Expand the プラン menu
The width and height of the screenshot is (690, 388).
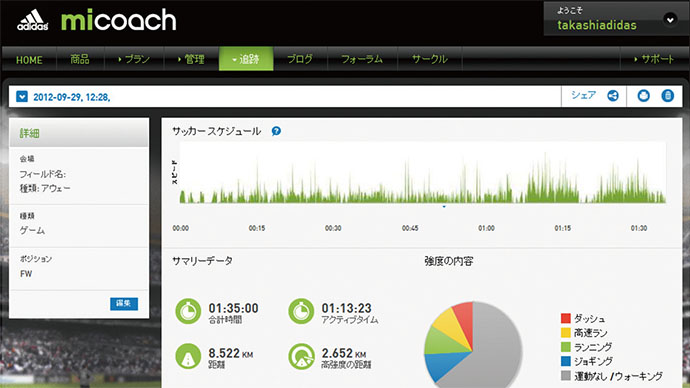pos(134,59)
